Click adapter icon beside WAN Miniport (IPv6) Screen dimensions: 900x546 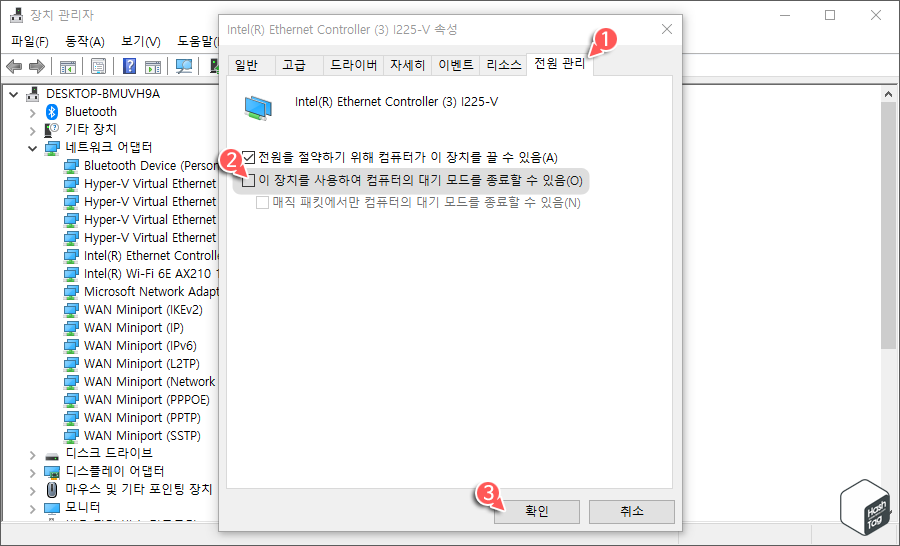pyautogui.click(x=71, y=346)
